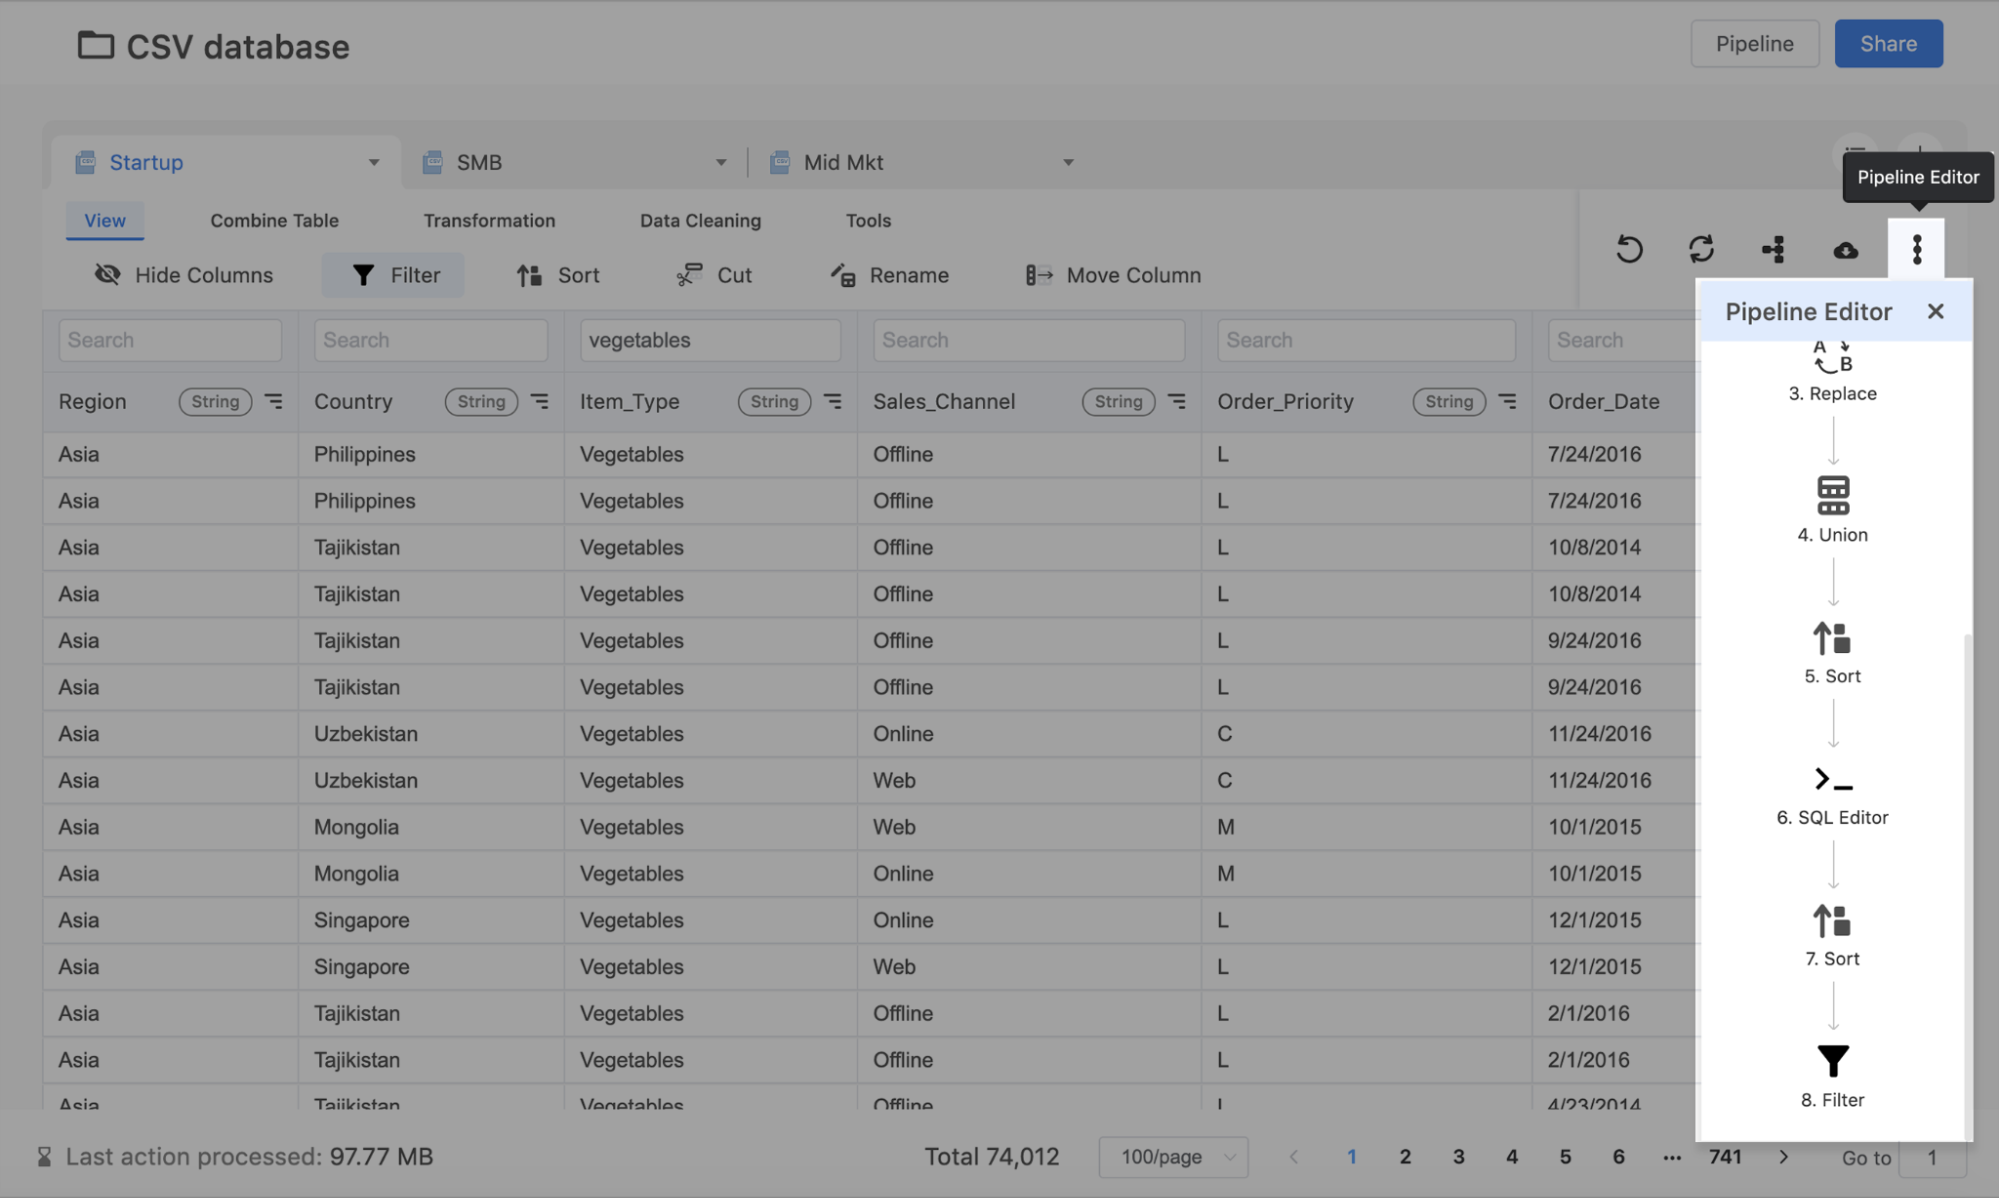Image resolution: width=1999 pixels, height=1198 pixels.
Task: Select the Union step in the pipeline
Action: (1832, 510)
